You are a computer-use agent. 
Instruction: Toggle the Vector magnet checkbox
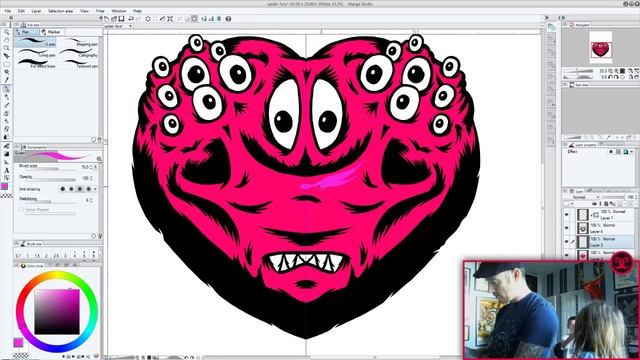pyautogui.click(x=21, y=209)
